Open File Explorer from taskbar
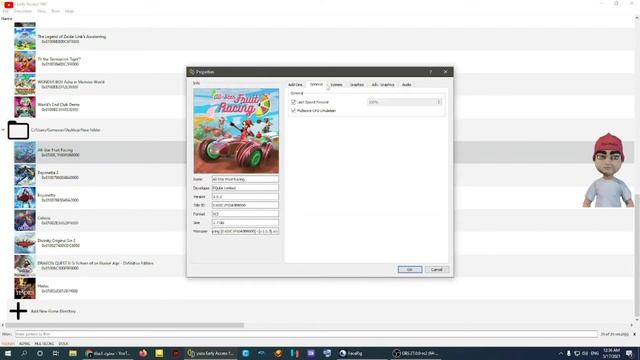 coord(73,353)
